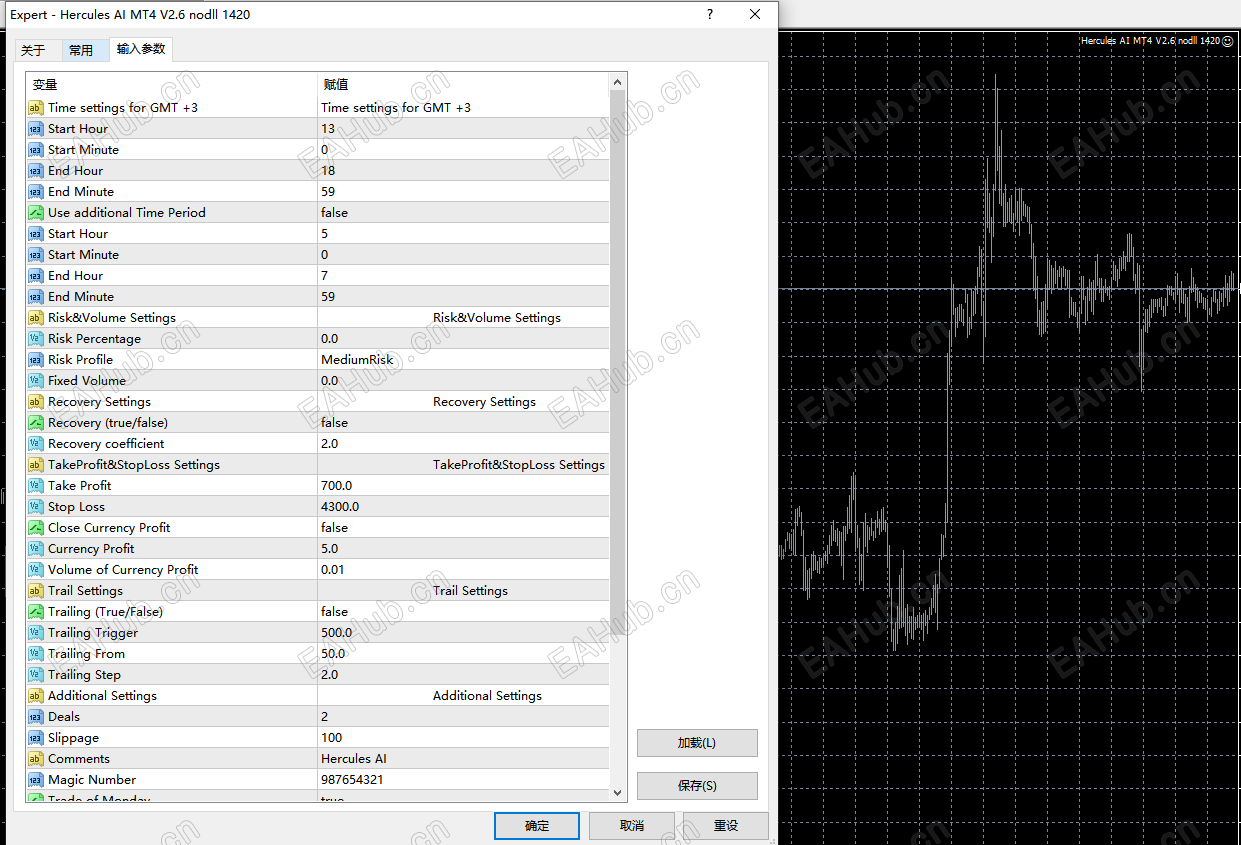Click the smiley face icon on the chart
This screenshot has height=845, width=1241.
click(1229, 41)
